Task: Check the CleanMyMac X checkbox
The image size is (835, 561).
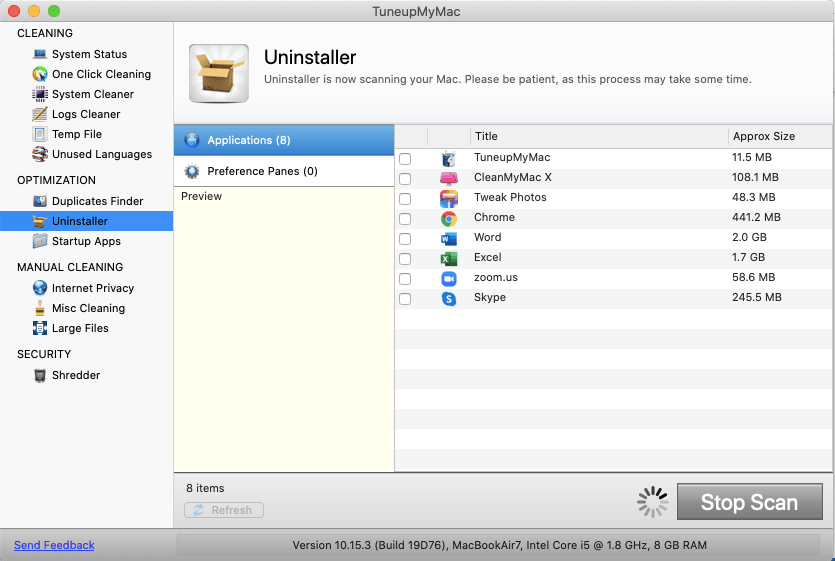Action: [405, 178]
